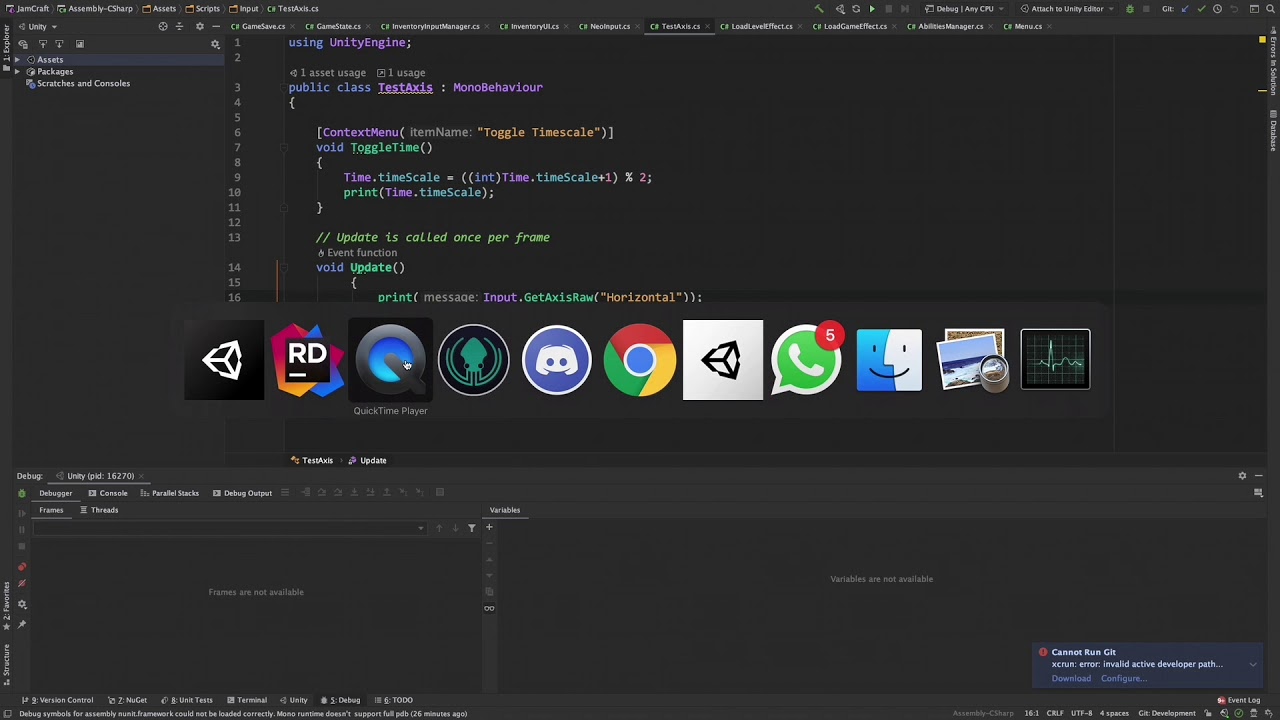Screen dimensions: 1280x720
Task: Open Search Everywhere magnifier icon
Action: pos(1271,9)
